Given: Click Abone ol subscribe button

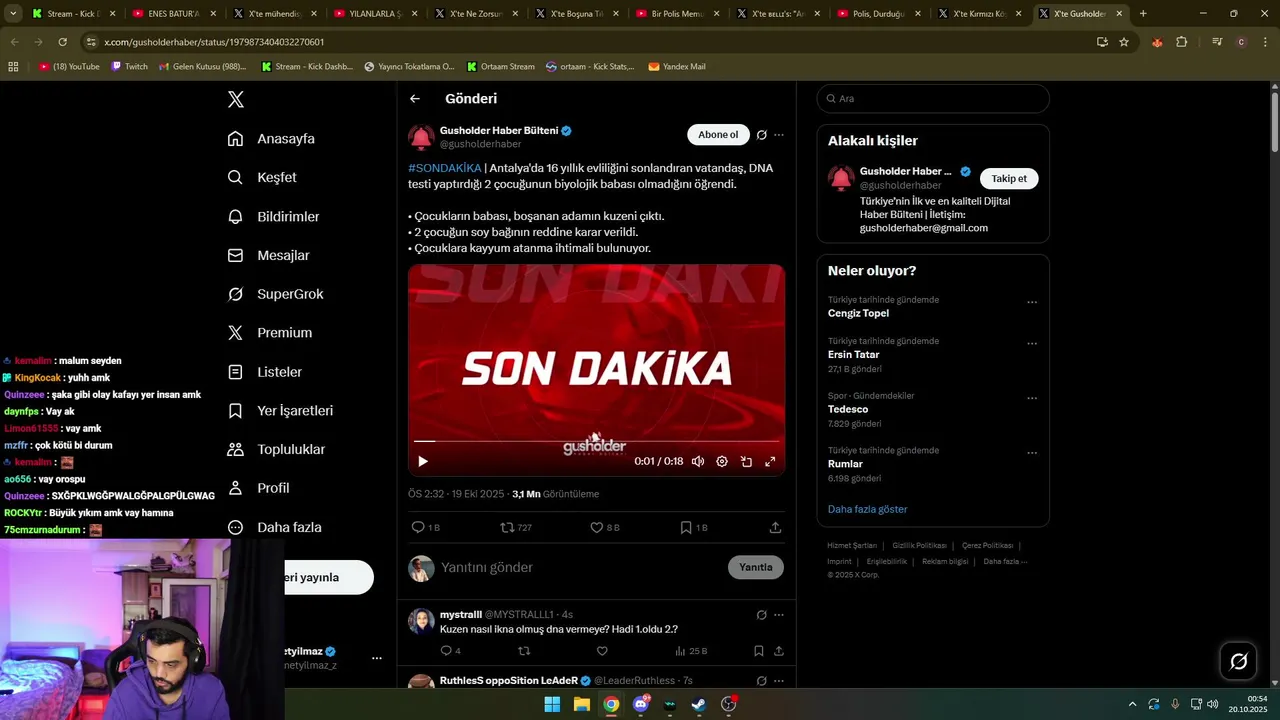Looking at the screenshot, I should (x=718, y=135).
